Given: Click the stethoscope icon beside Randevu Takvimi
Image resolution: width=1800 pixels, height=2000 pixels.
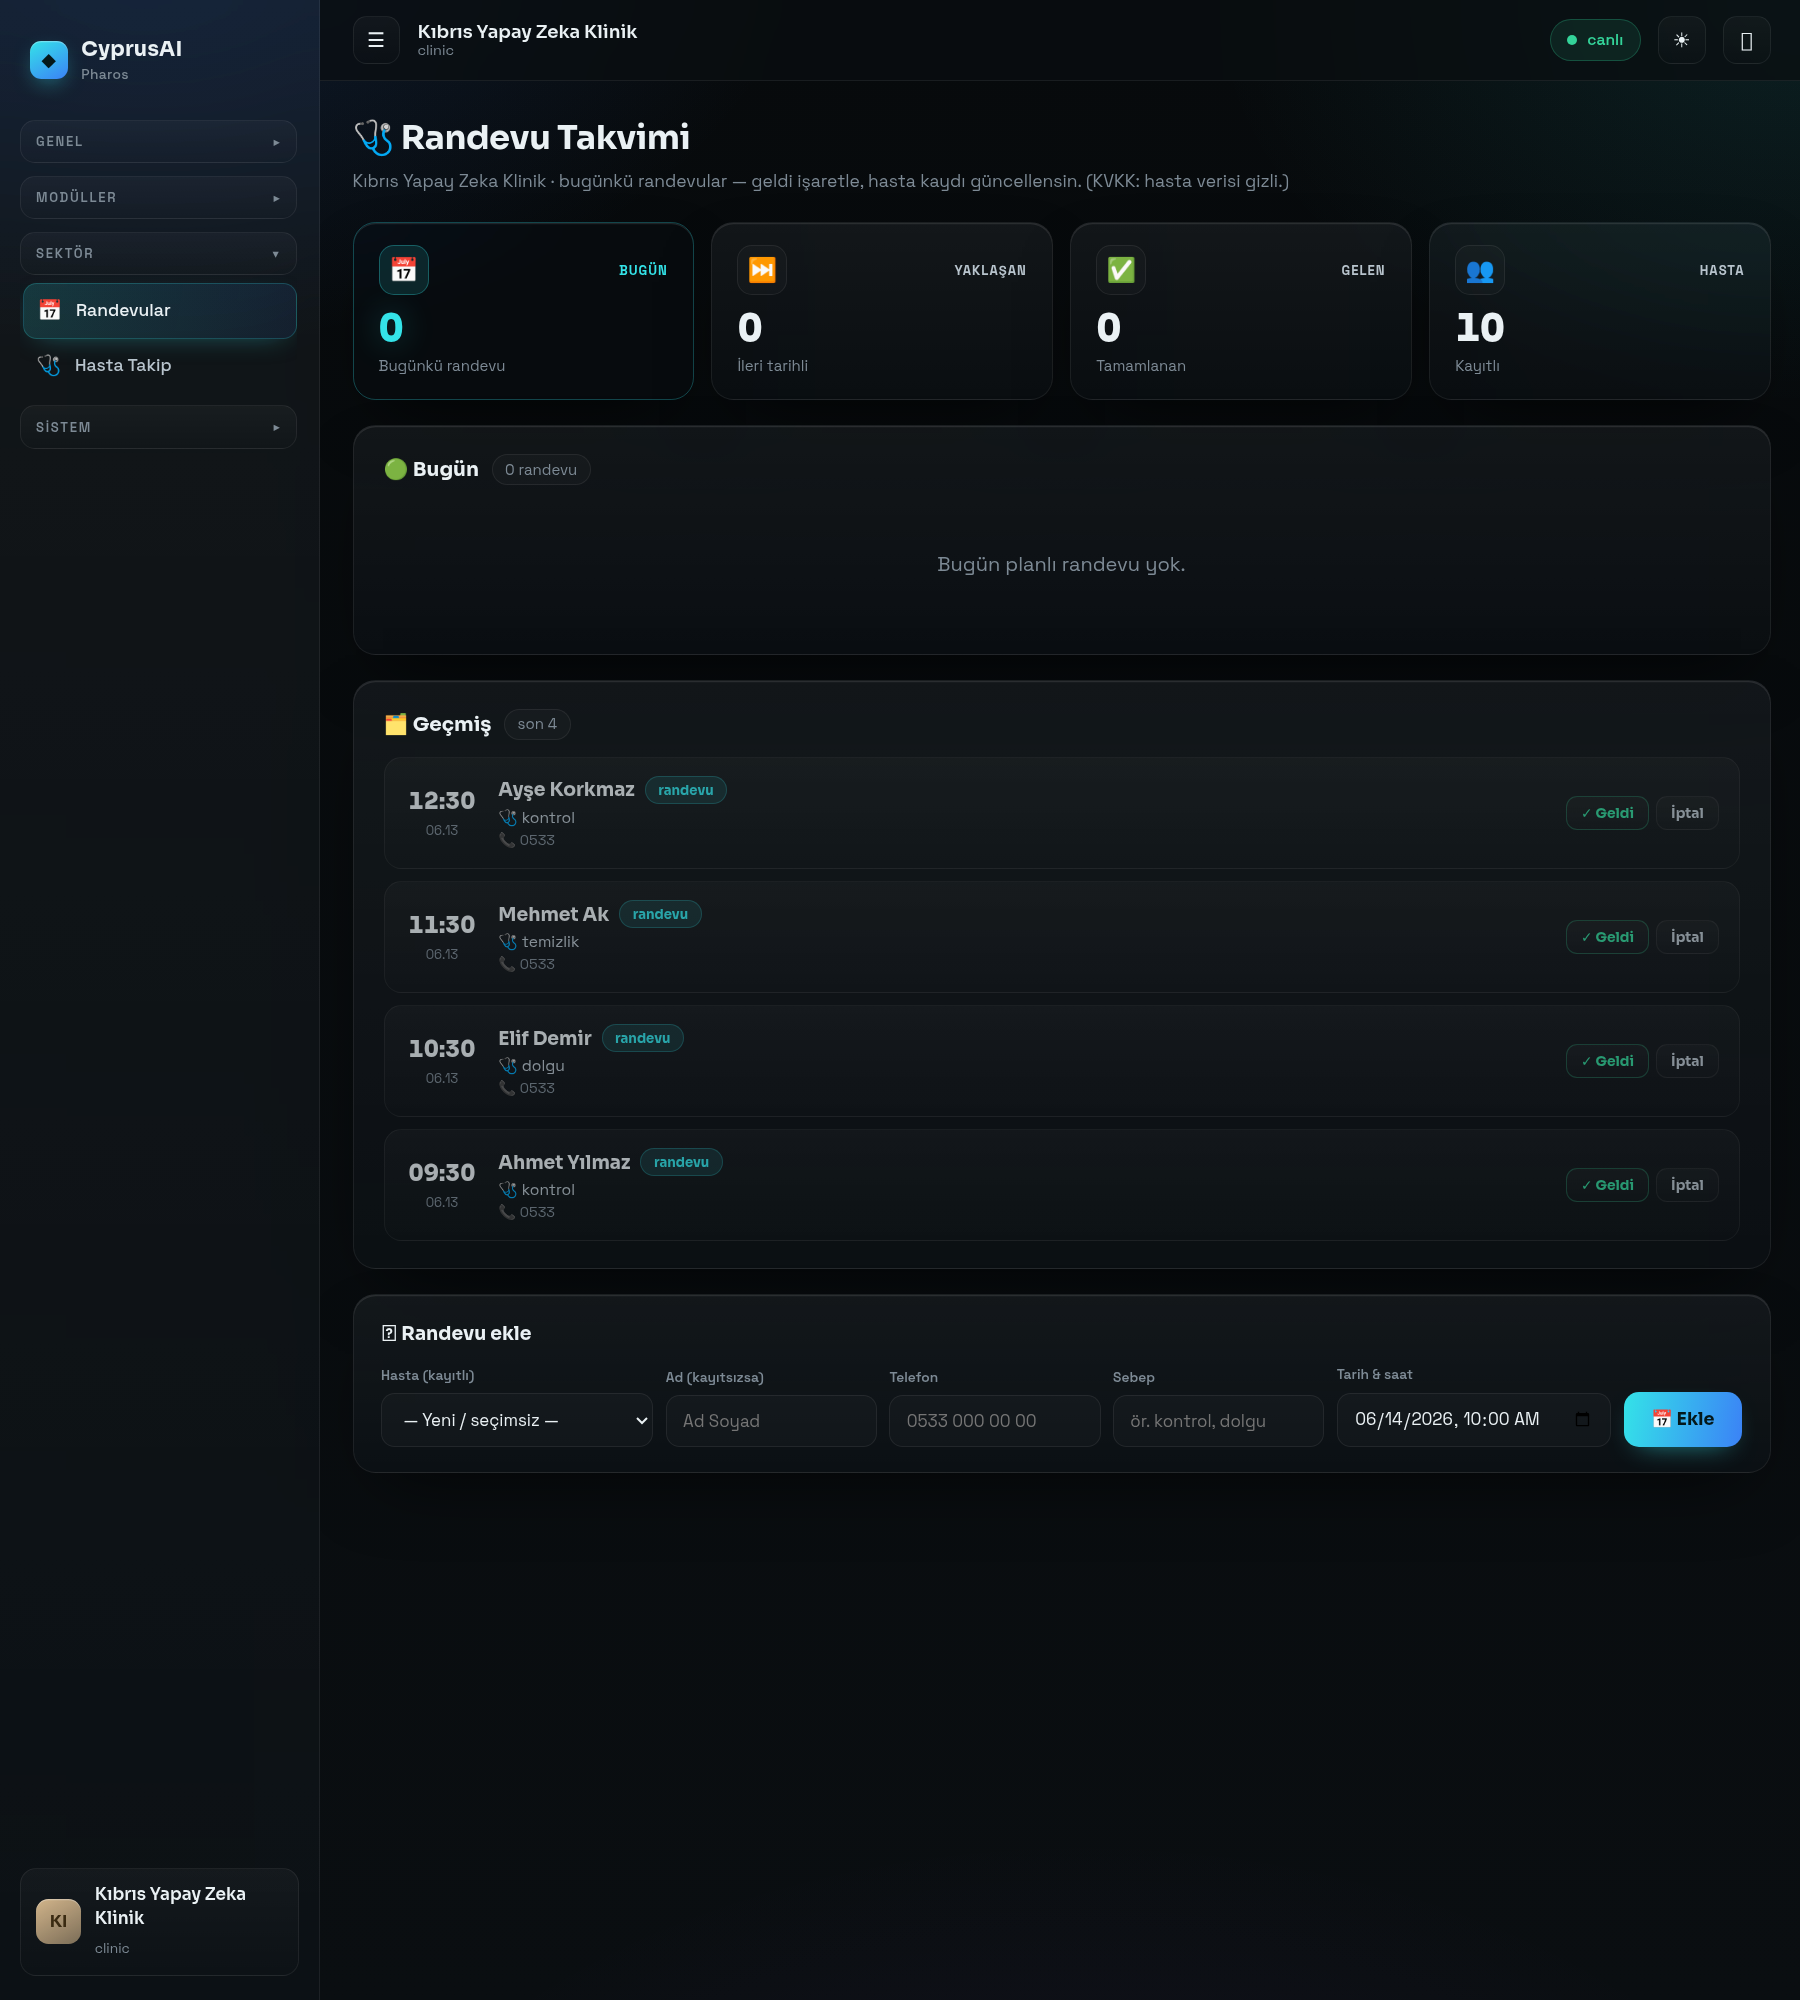Looking at the screenshot, I should 373,137.
